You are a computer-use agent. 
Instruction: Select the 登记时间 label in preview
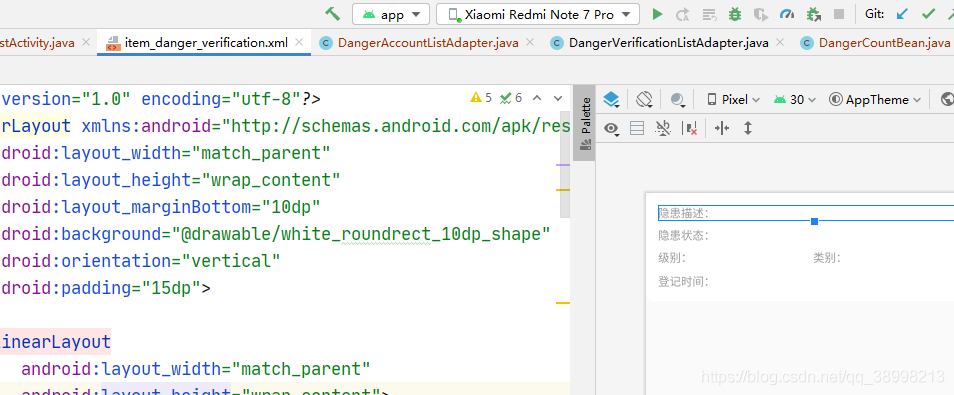(683, 281)
